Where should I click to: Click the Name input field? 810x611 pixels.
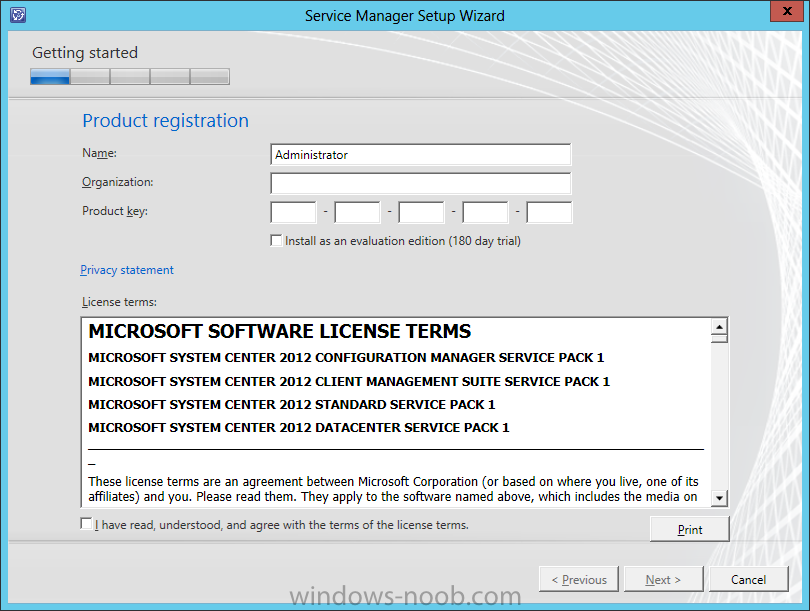(420, 154)
